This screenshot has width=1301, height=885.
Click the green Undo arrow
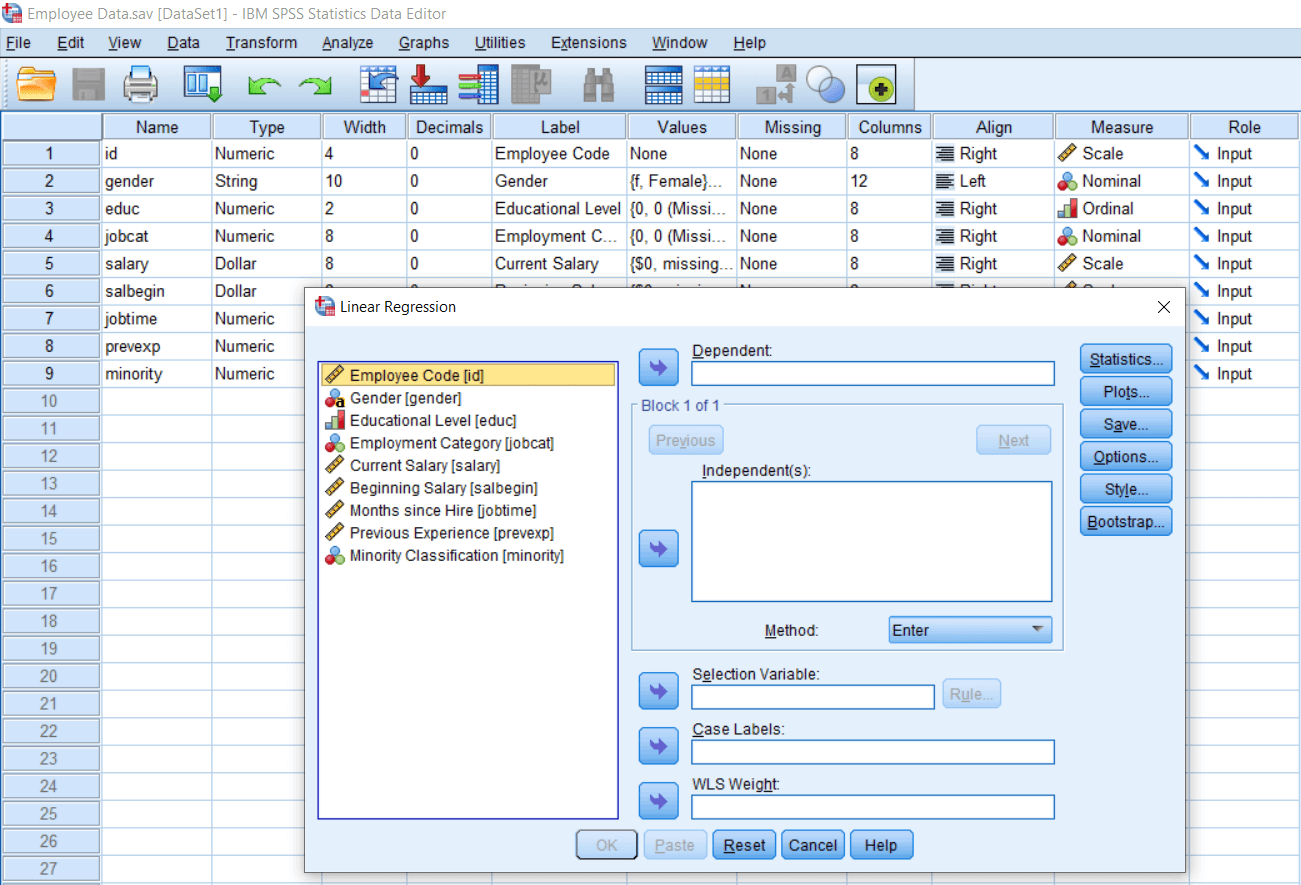pyautogui.click(x=264, y=87)
